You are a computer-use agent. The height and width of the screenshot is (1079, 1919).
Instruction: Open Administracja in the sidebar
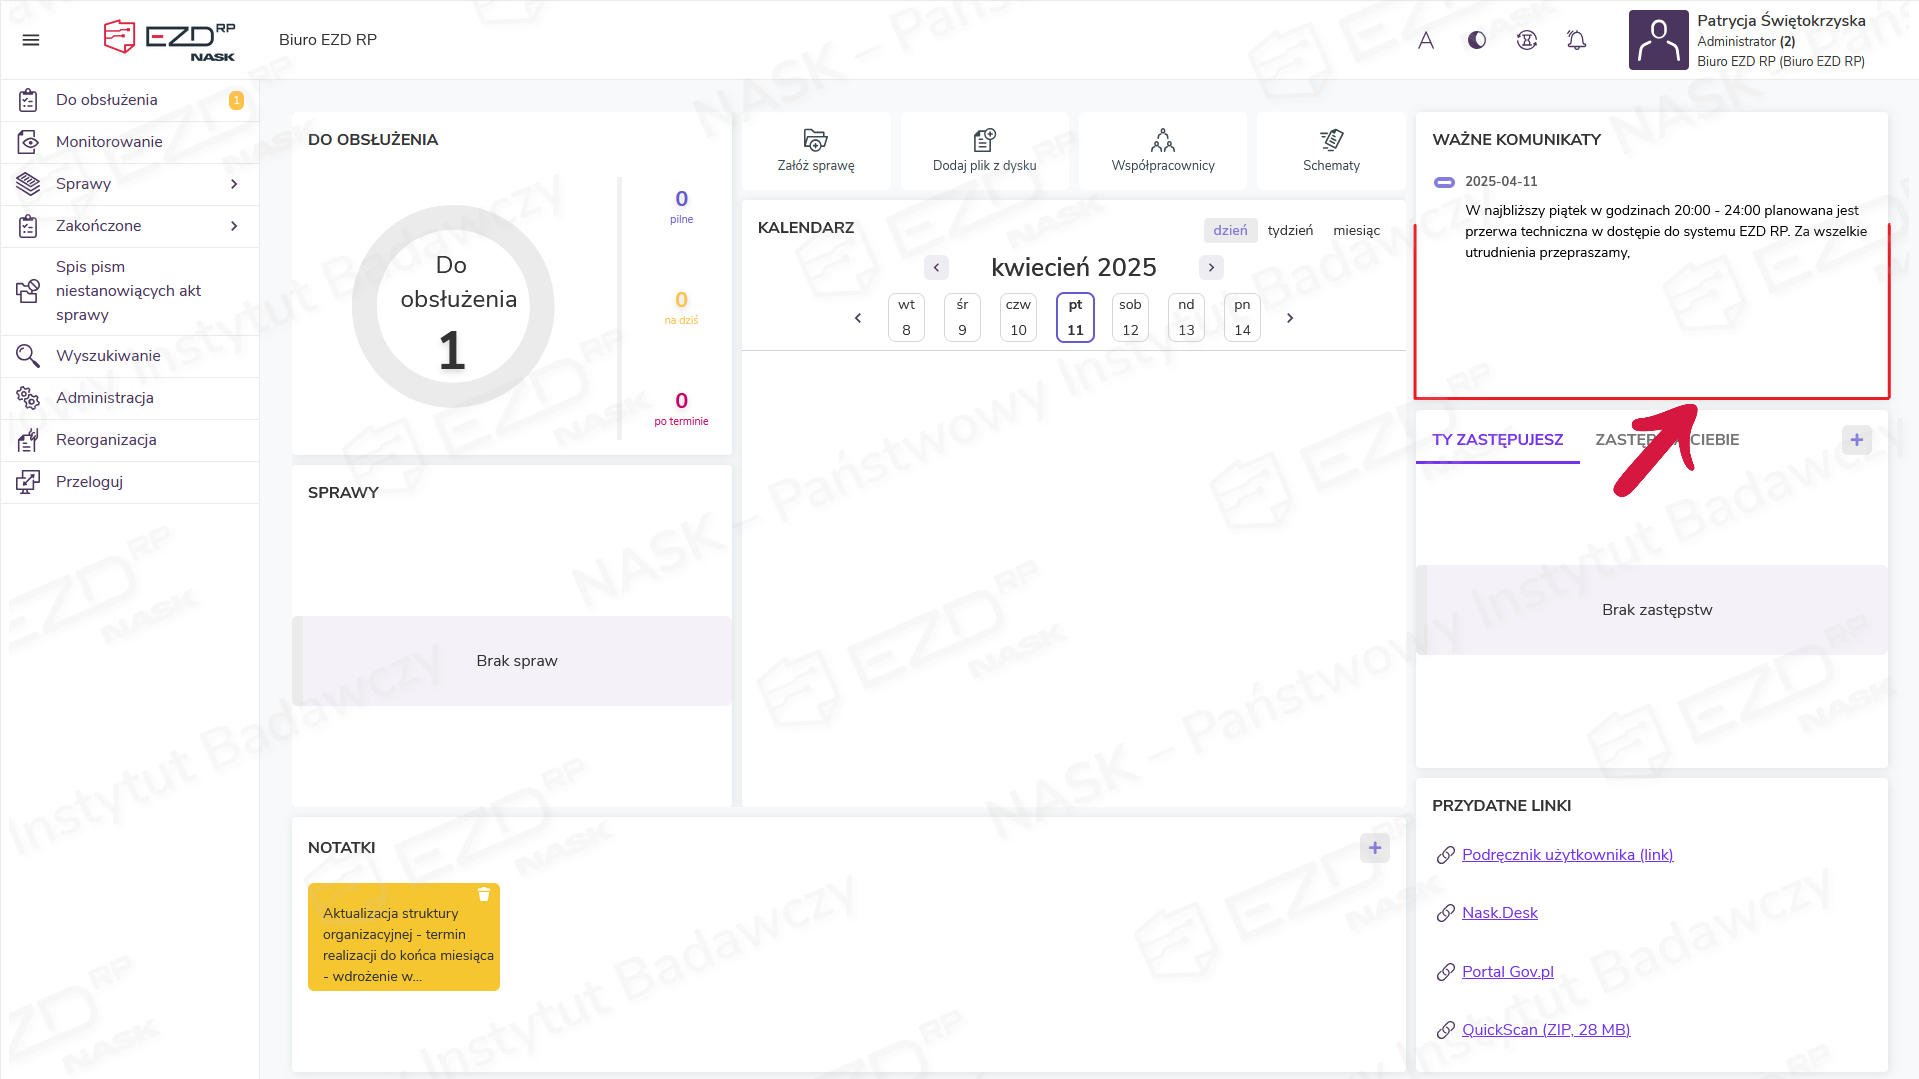click(x=105, y=398)
